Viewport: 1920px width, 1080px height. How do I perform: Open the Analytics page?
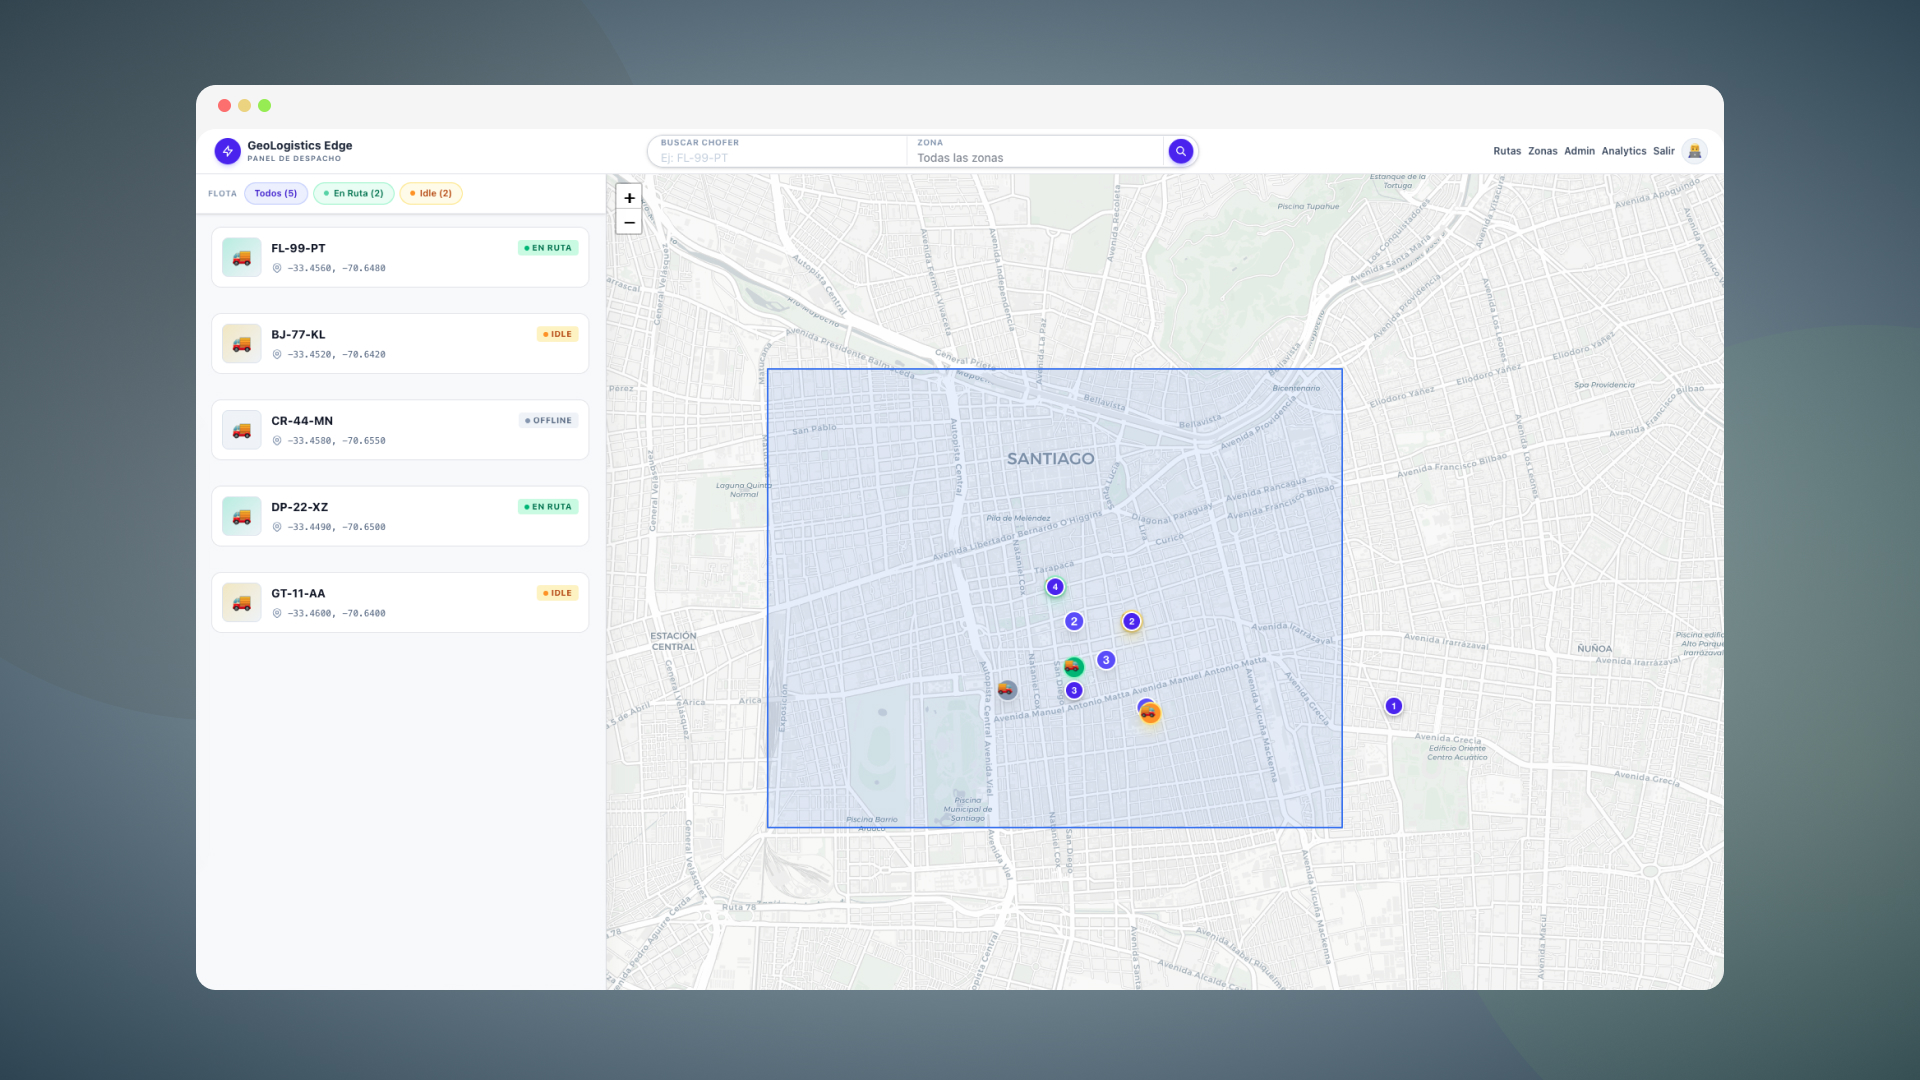(1623, 151)
